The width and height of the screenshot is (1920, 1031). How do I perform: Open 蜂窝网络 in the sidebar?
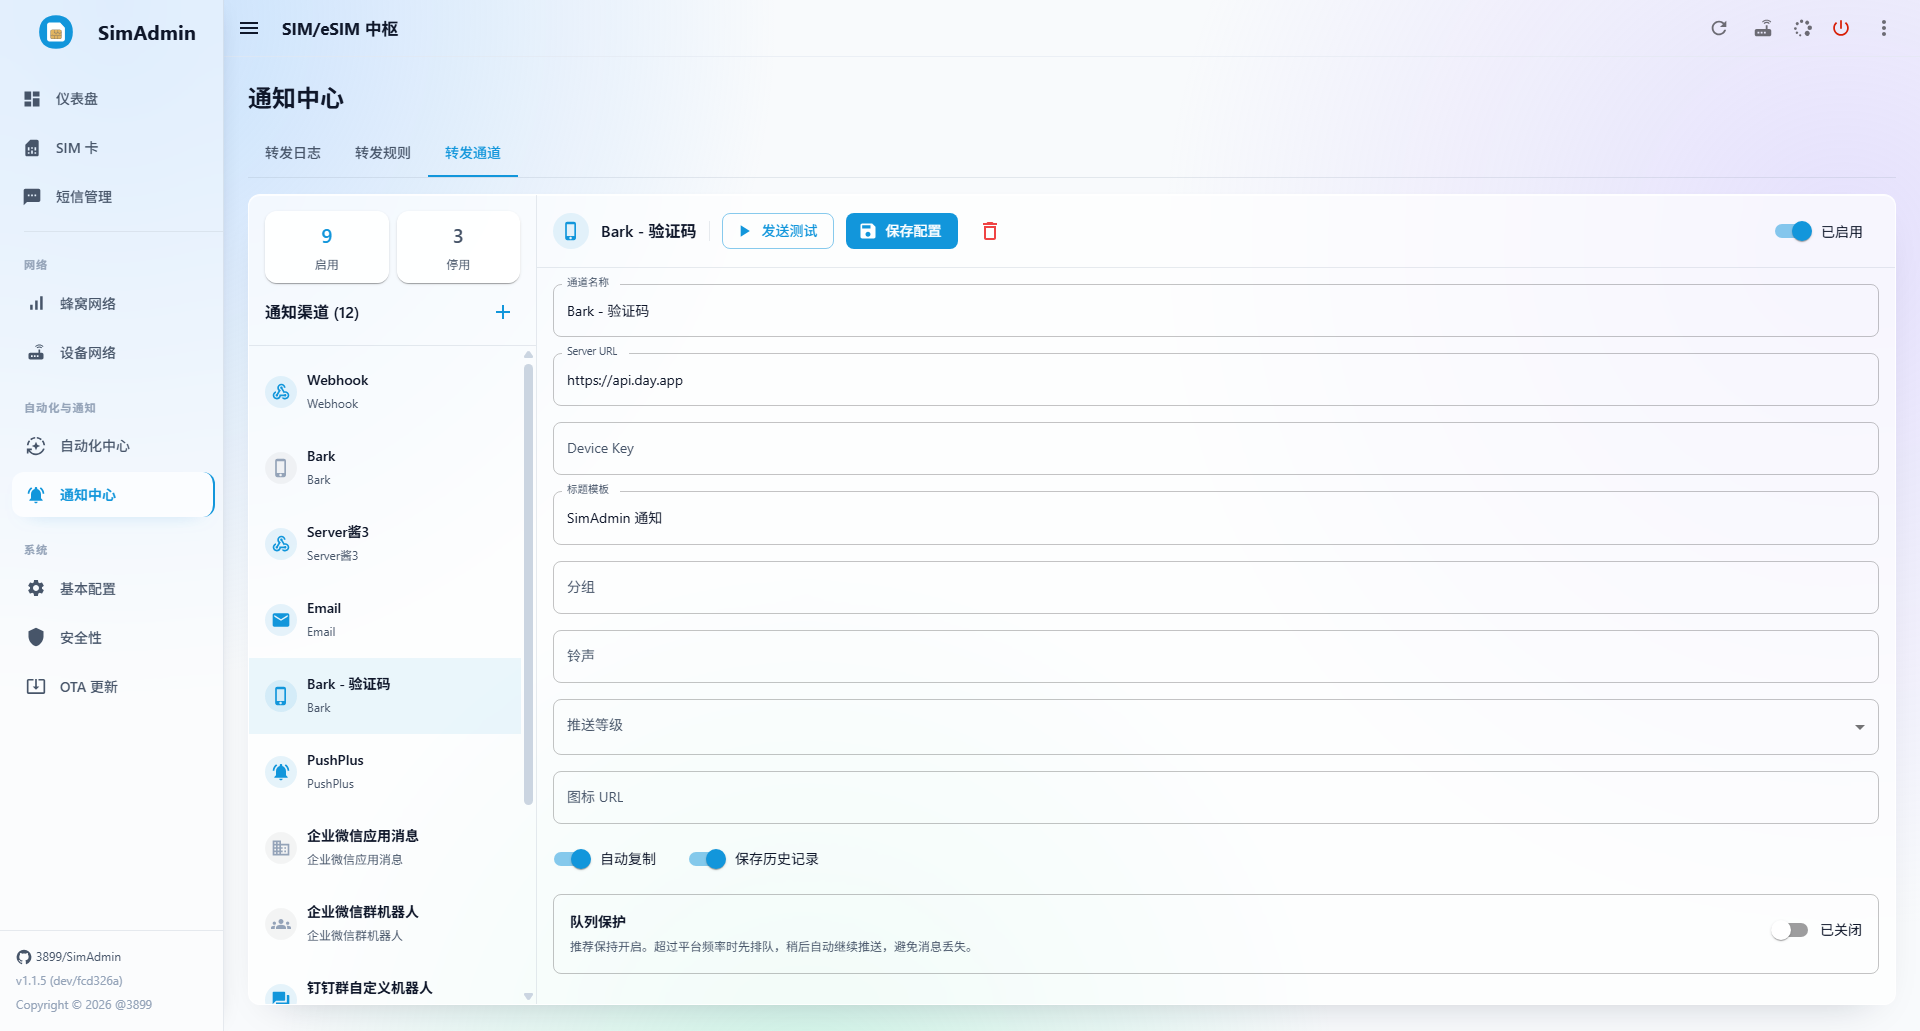[x=113, y=303]
